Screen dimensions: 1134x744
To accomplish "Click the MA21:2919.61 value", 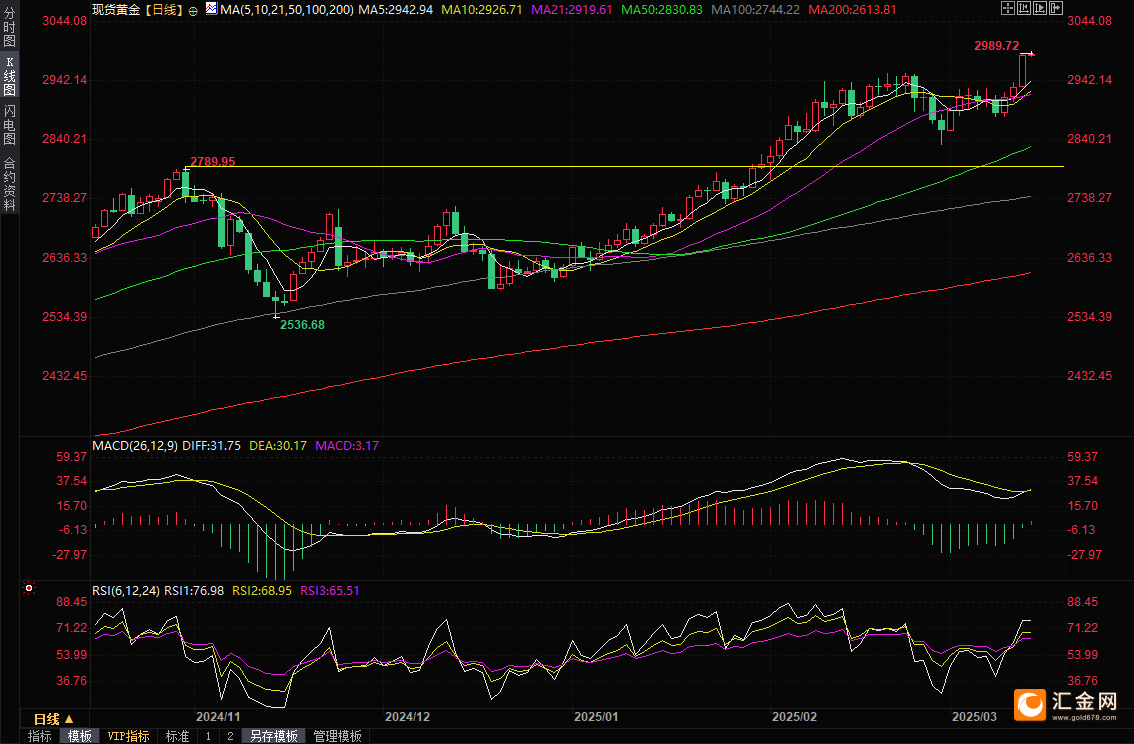I will pos(571,10).
